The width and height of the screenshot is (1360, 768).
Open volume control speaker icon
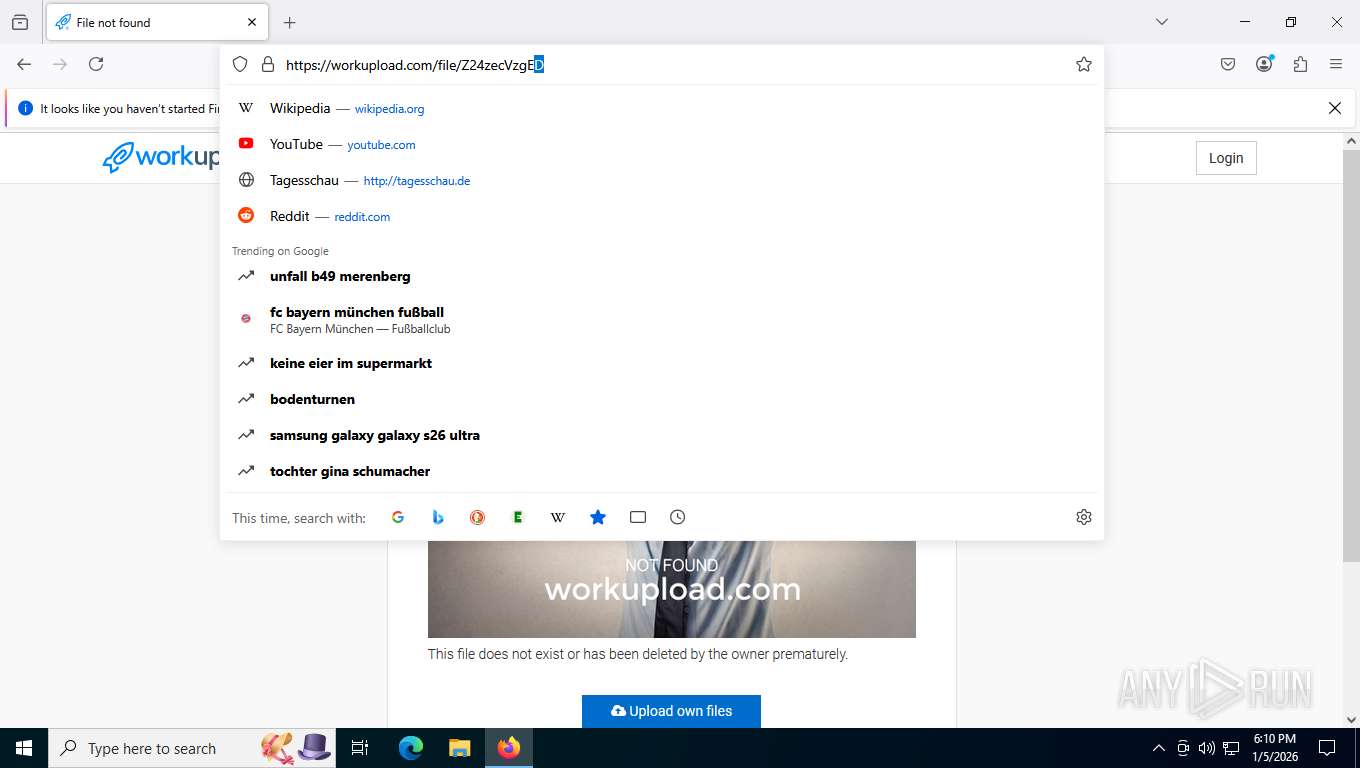(x=1206, y=748)
